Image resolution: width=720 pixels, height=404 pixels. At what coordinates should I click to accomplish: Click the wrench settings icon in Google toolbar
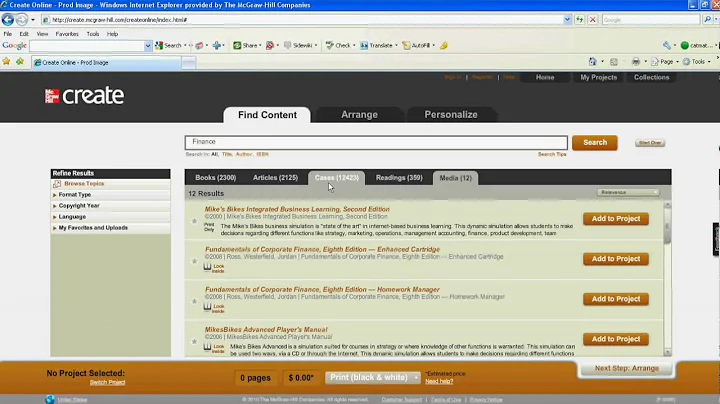pos(667,45)
